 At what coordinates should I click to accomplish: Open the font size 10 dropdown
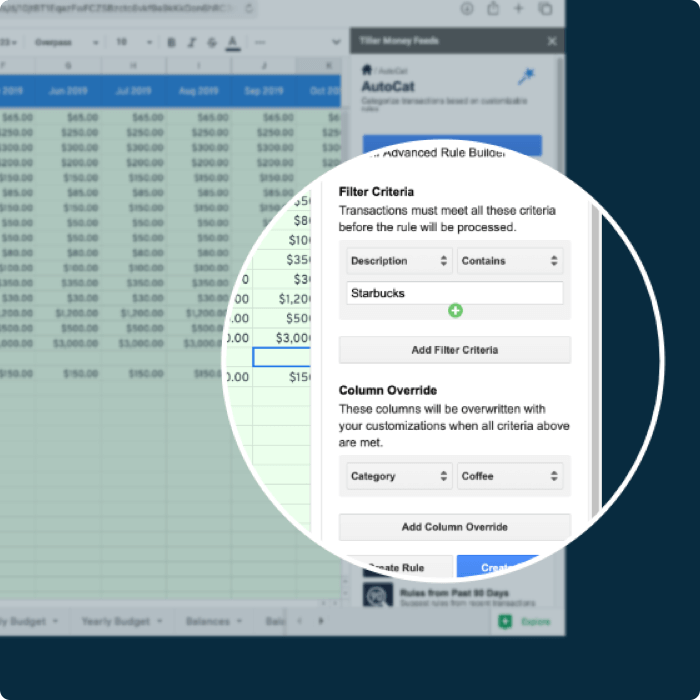click(134, 42)
